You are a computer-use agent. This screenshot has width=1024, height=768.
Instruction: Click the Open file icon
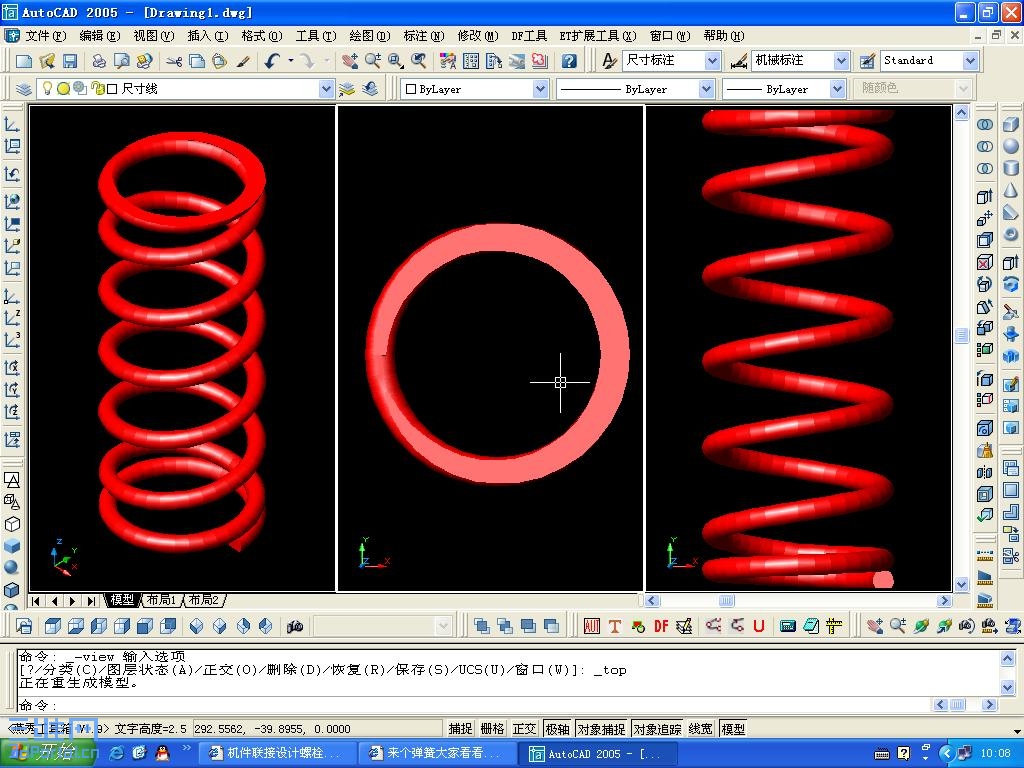click(47, 61)
